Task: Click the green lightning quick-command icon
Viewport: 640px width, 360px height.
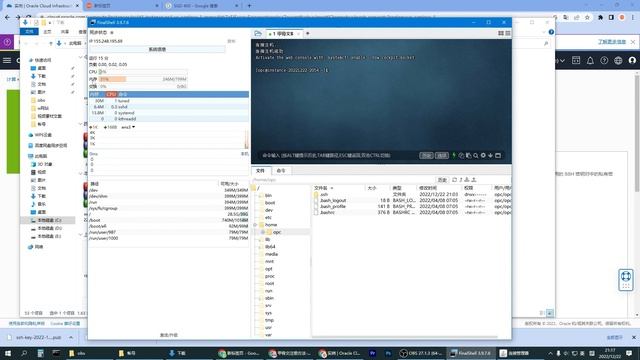Action: pyautogui.click(x=454, y=156)
